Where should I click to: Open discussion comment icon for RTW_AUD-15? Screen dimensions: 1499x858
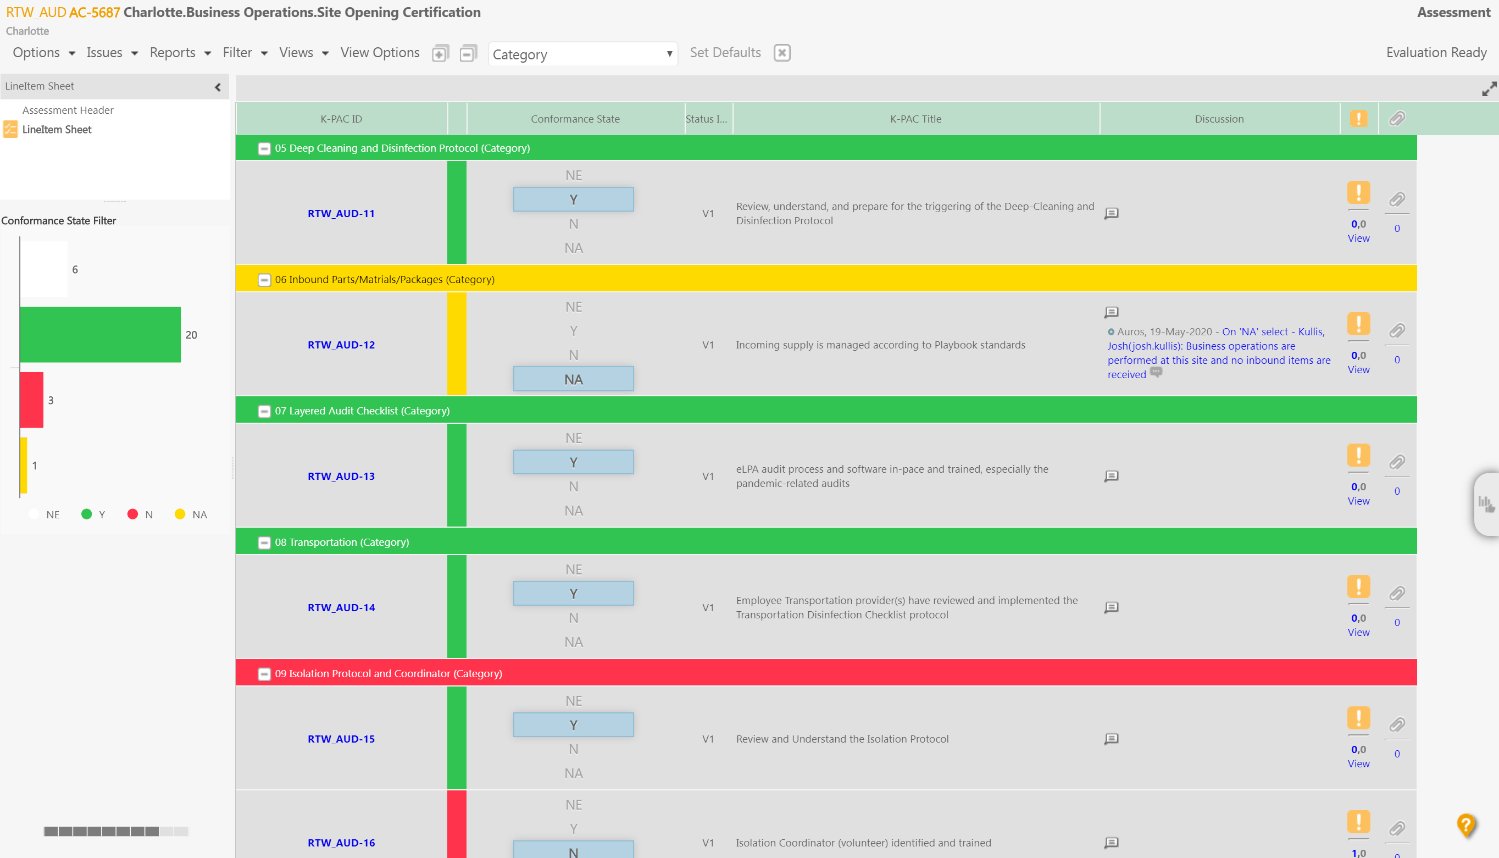1111,739
